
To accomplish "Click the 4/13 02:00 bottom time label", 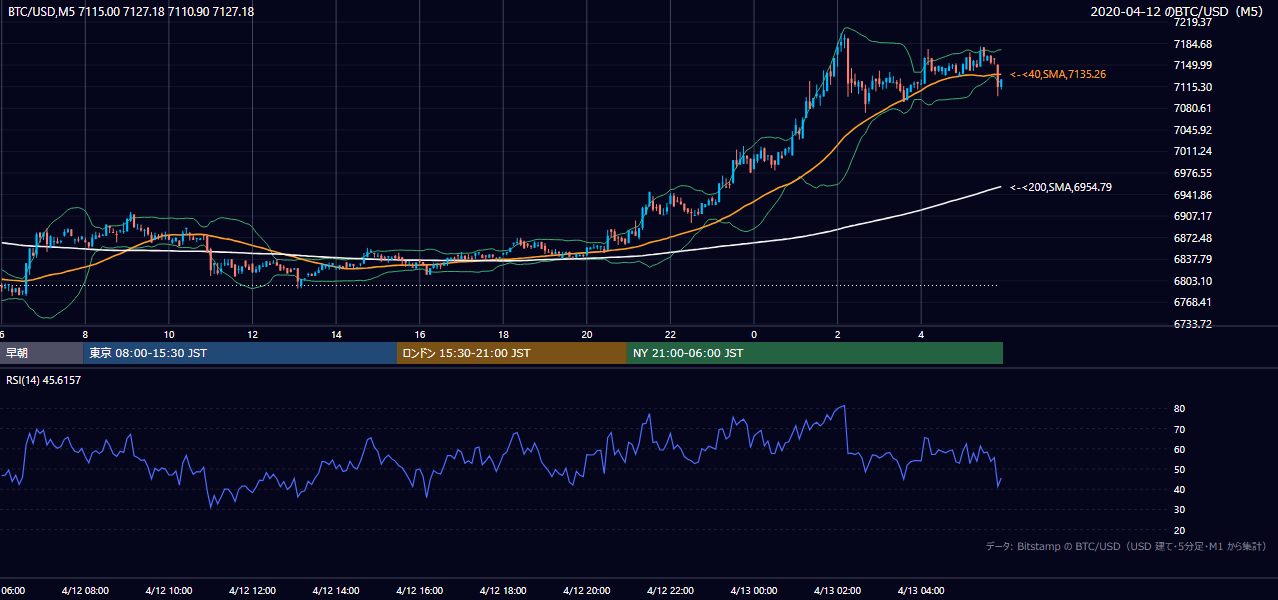I will [836, 591].
